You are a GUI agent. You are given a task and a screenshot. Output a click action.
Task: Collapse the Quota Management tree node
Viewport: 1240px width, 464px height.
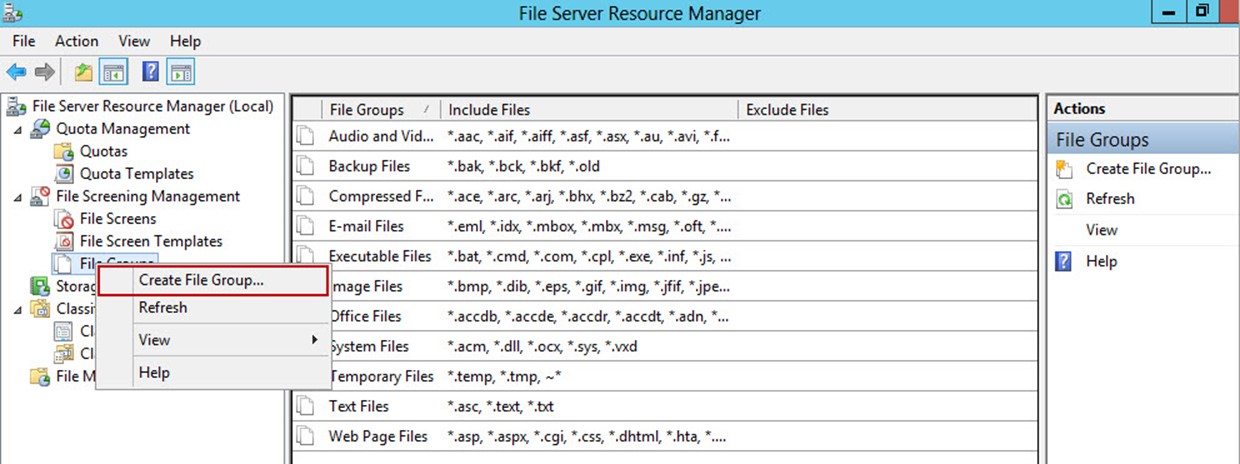17,129
